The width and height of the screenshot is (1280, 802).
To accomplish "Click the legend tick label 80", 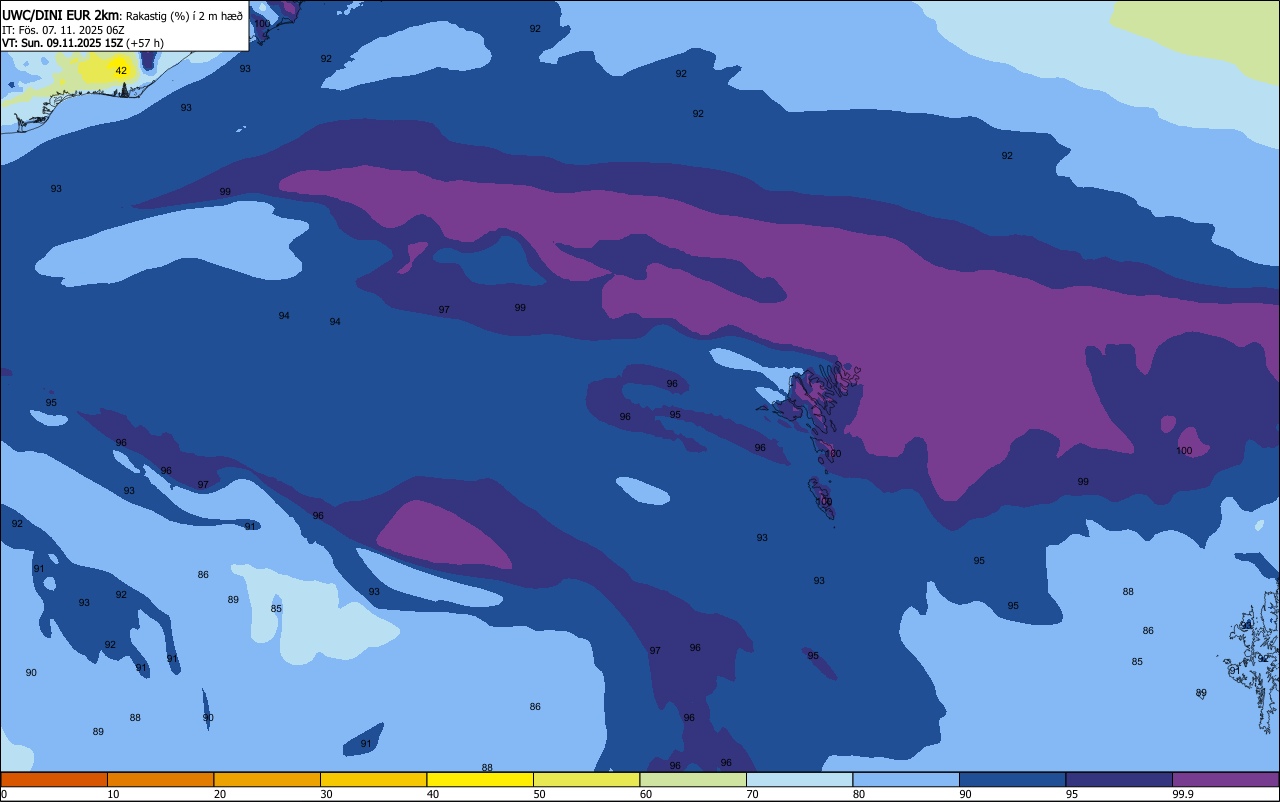I will 859,794.
